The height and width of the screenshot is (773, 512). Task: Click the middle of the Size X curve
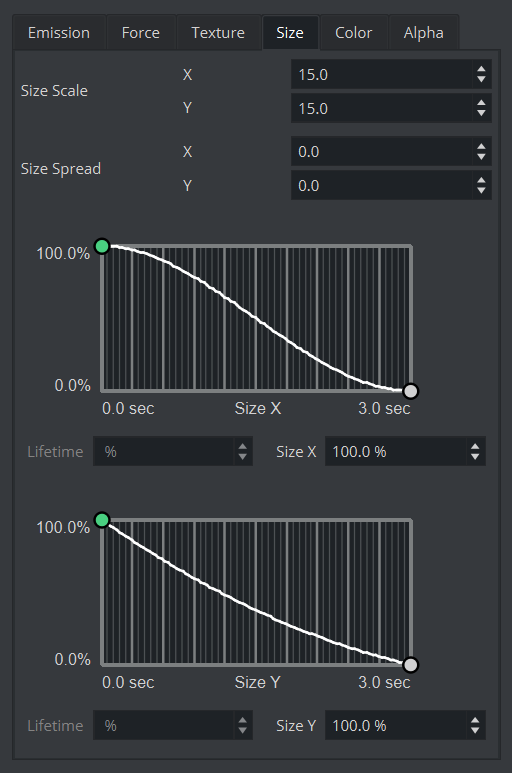pos(256,318)
